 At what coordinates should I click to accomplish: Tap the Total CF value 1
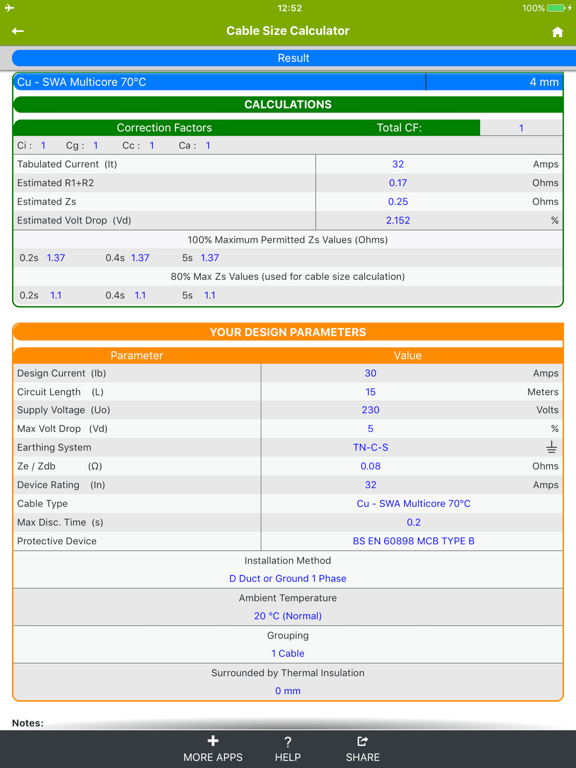click(521, 128)
